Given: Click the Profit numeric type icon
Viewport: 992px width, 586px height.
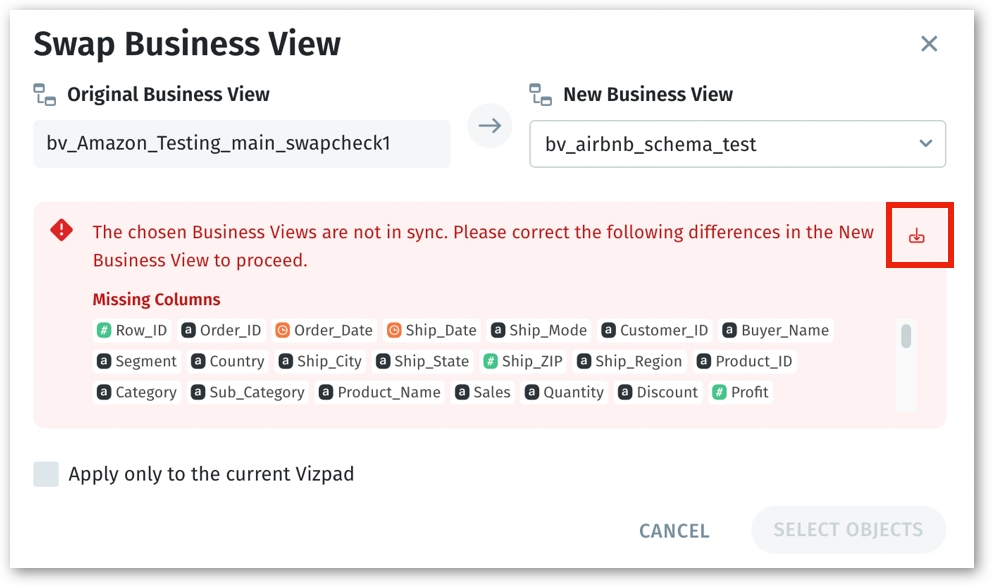Looking at the screenshot, I should coord(719,392).
